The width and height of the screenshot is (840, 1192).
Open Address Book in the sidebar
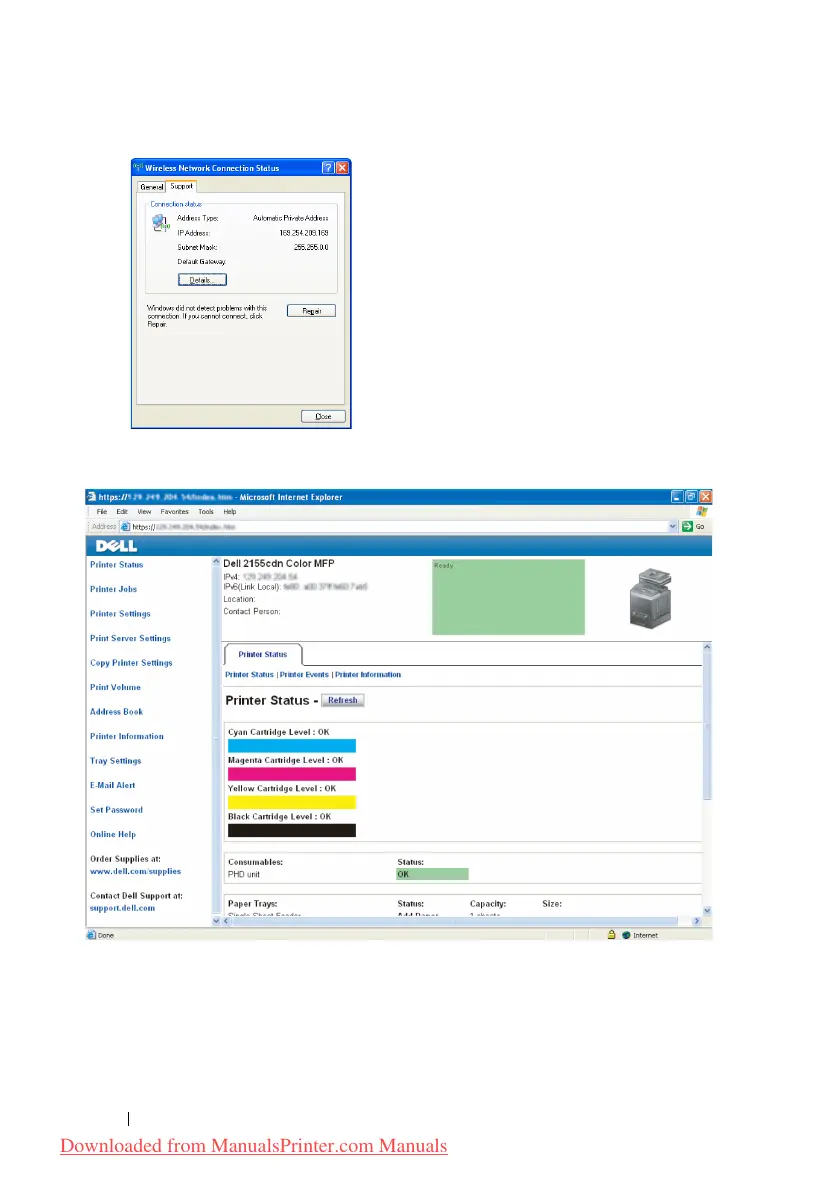click(116, 712)
